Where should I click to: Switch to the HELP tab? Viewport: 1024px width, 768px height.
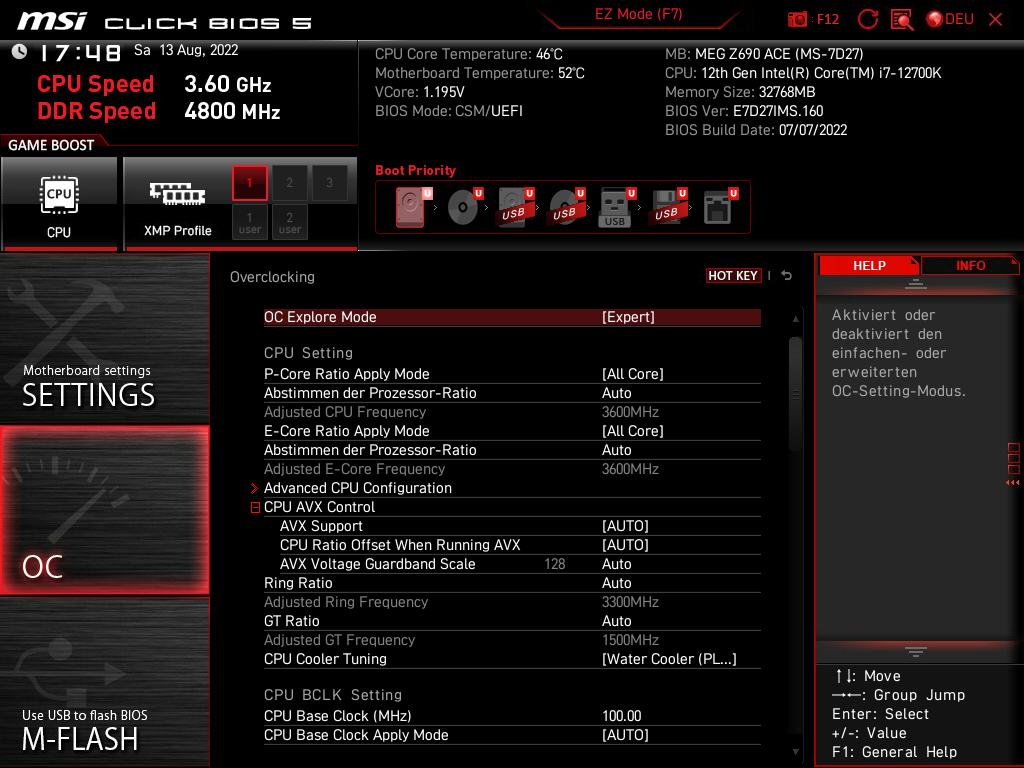869,265
